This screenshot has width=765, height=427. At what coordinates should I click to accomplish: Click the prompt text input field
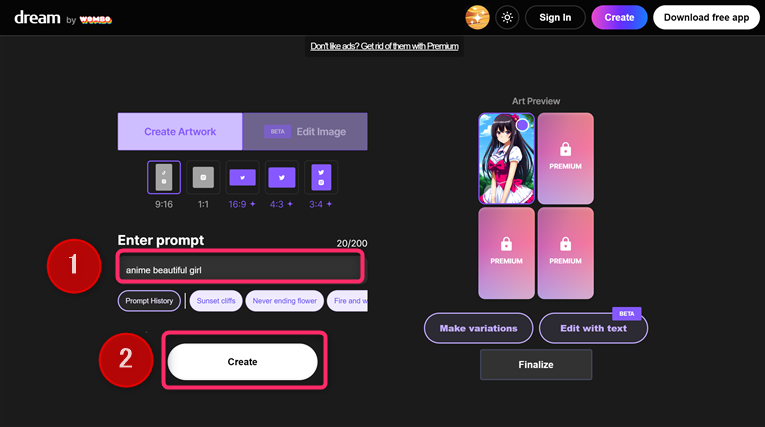240,269
